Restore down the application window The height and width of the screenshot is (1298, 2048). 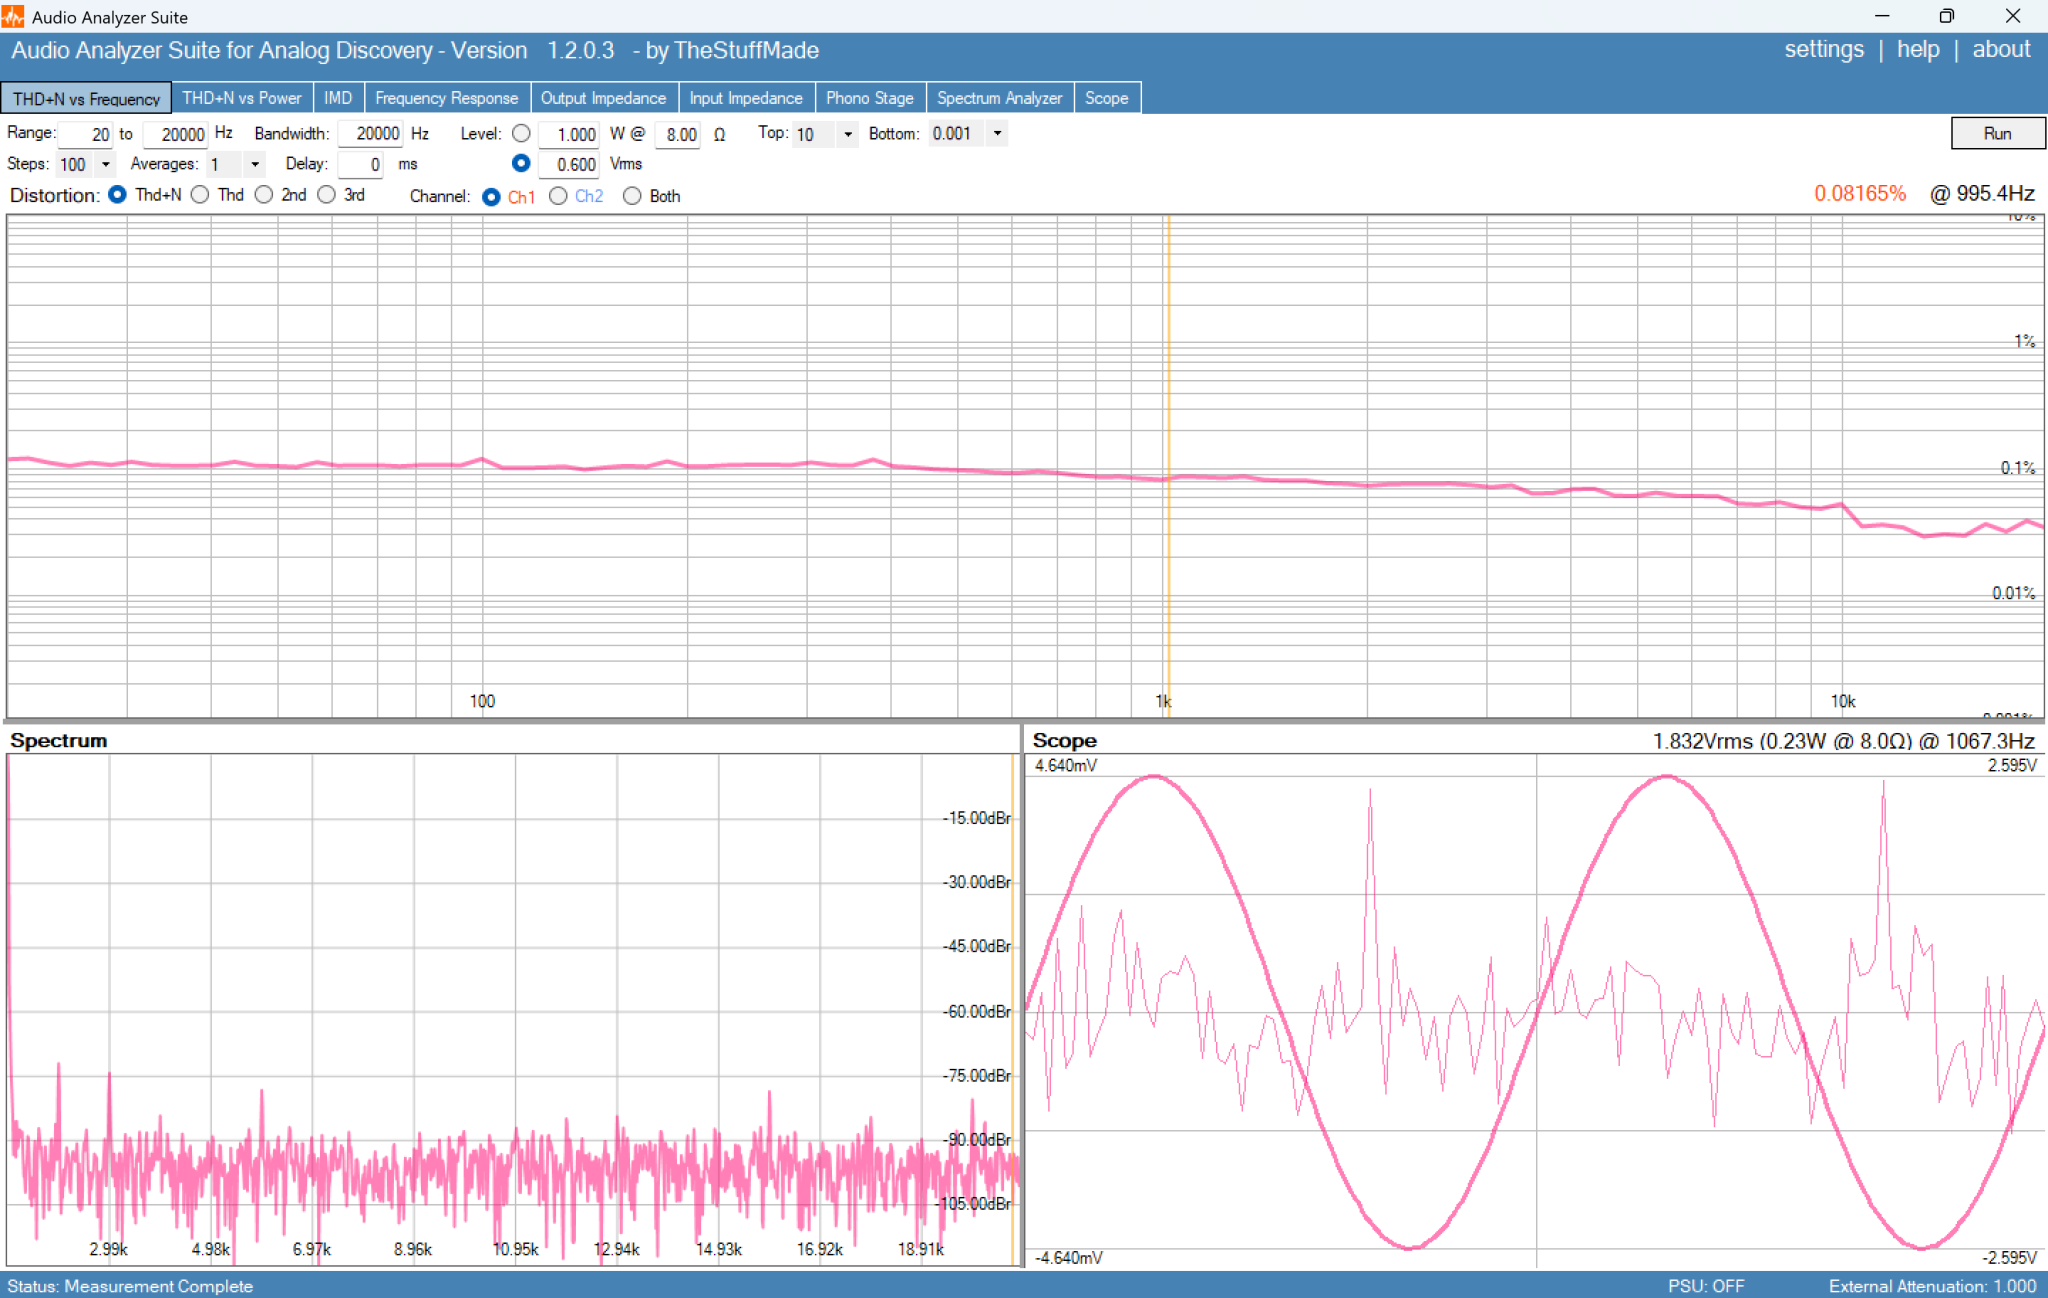coord(1946,16)
